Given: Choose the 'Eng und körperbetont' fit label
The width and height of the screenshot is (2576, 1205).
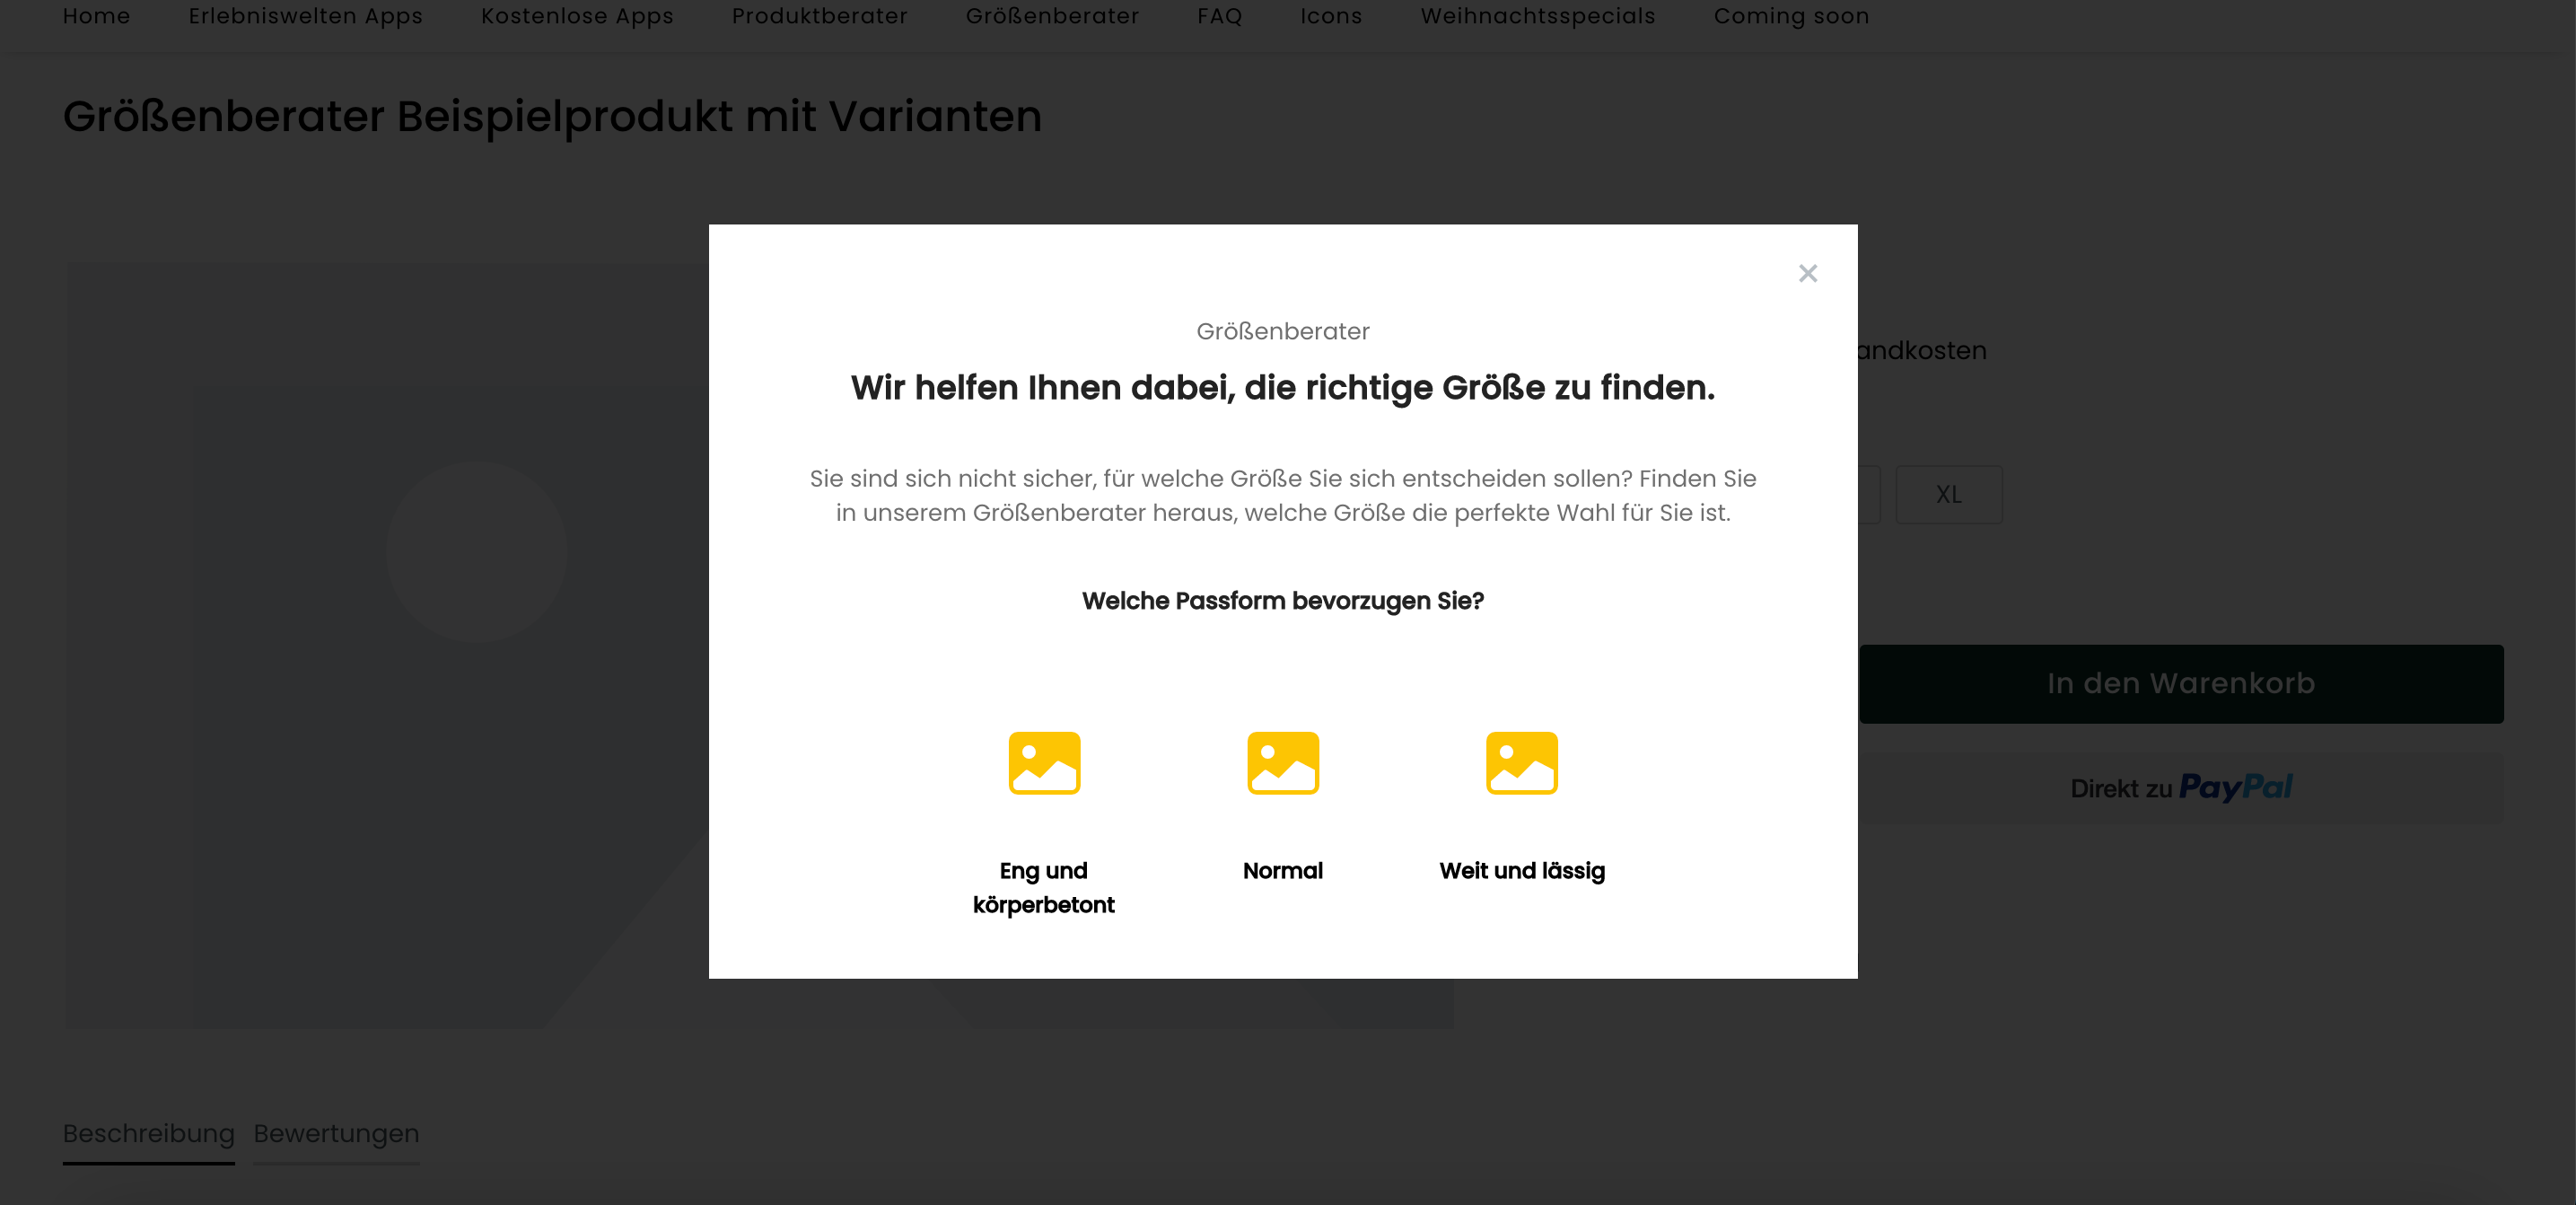Looking at the screenshot, I should click(x=1044, y=887).
